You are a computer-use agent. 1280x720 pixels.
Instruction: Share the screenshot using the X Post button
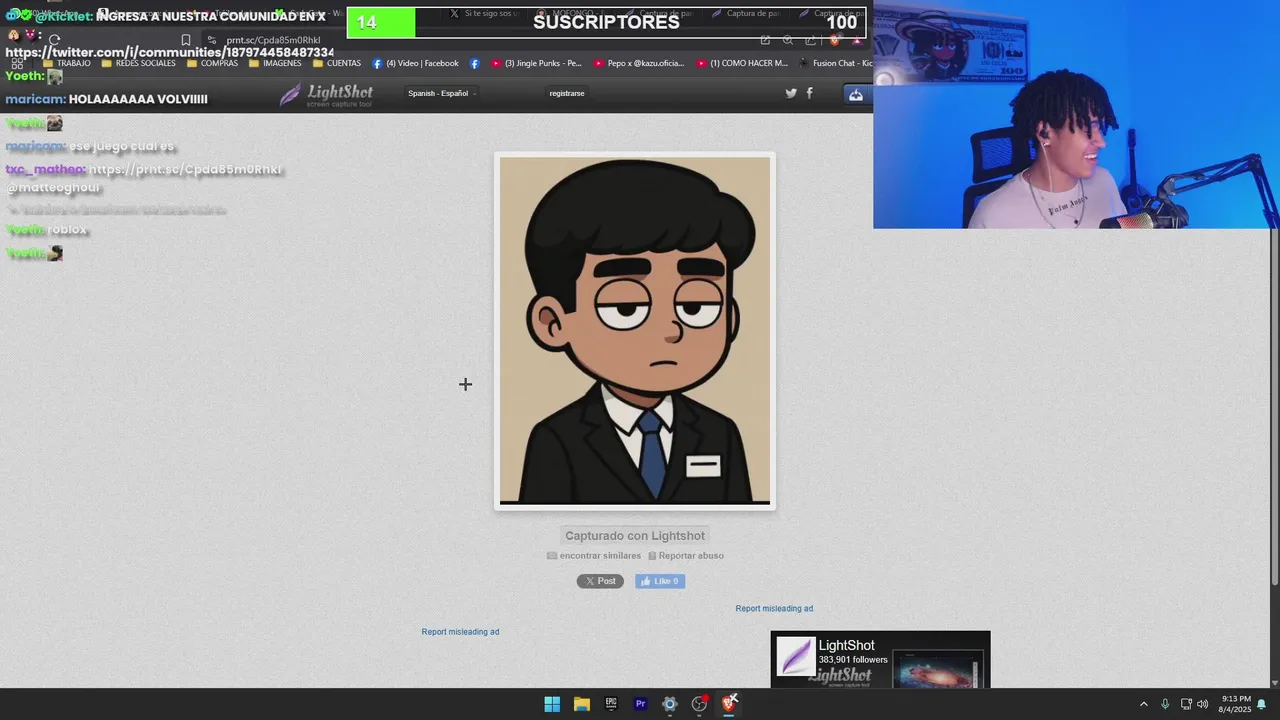[x=600, y=581]
